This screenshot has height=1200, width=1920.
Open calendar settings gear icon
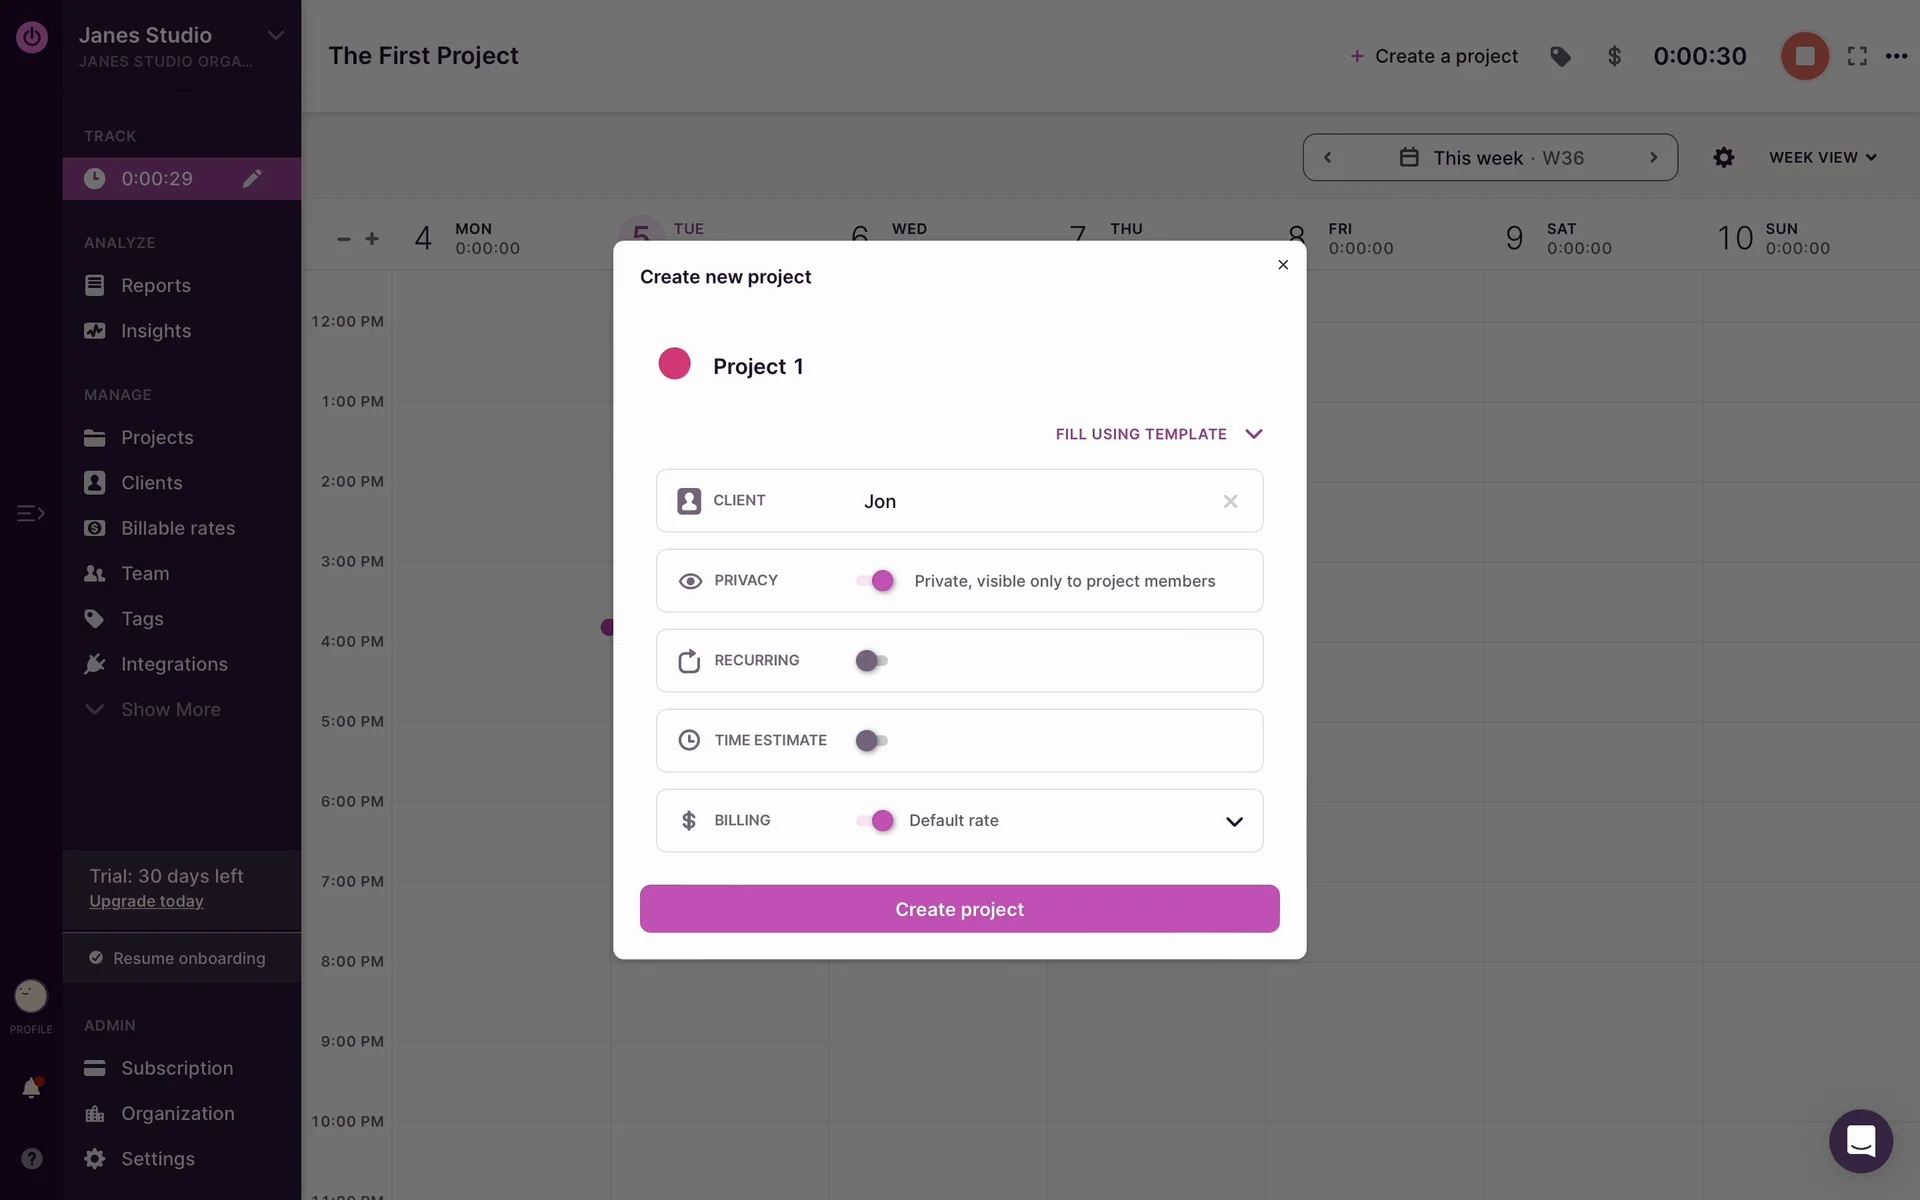pos(1723,158)
